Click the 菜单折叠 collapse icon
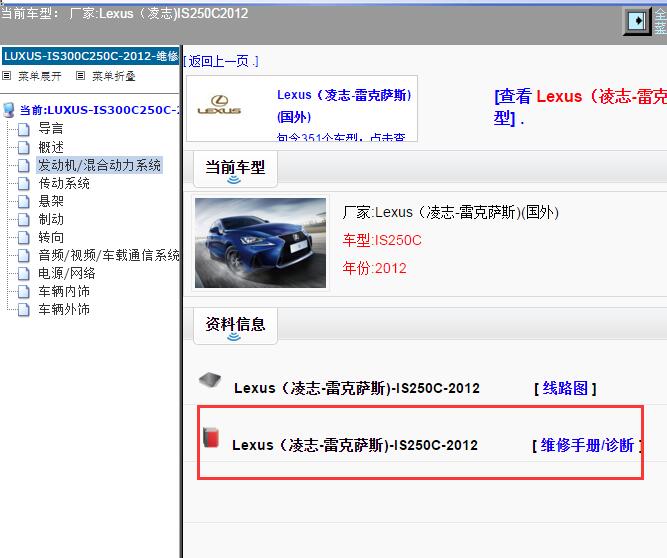 [80, 76]
